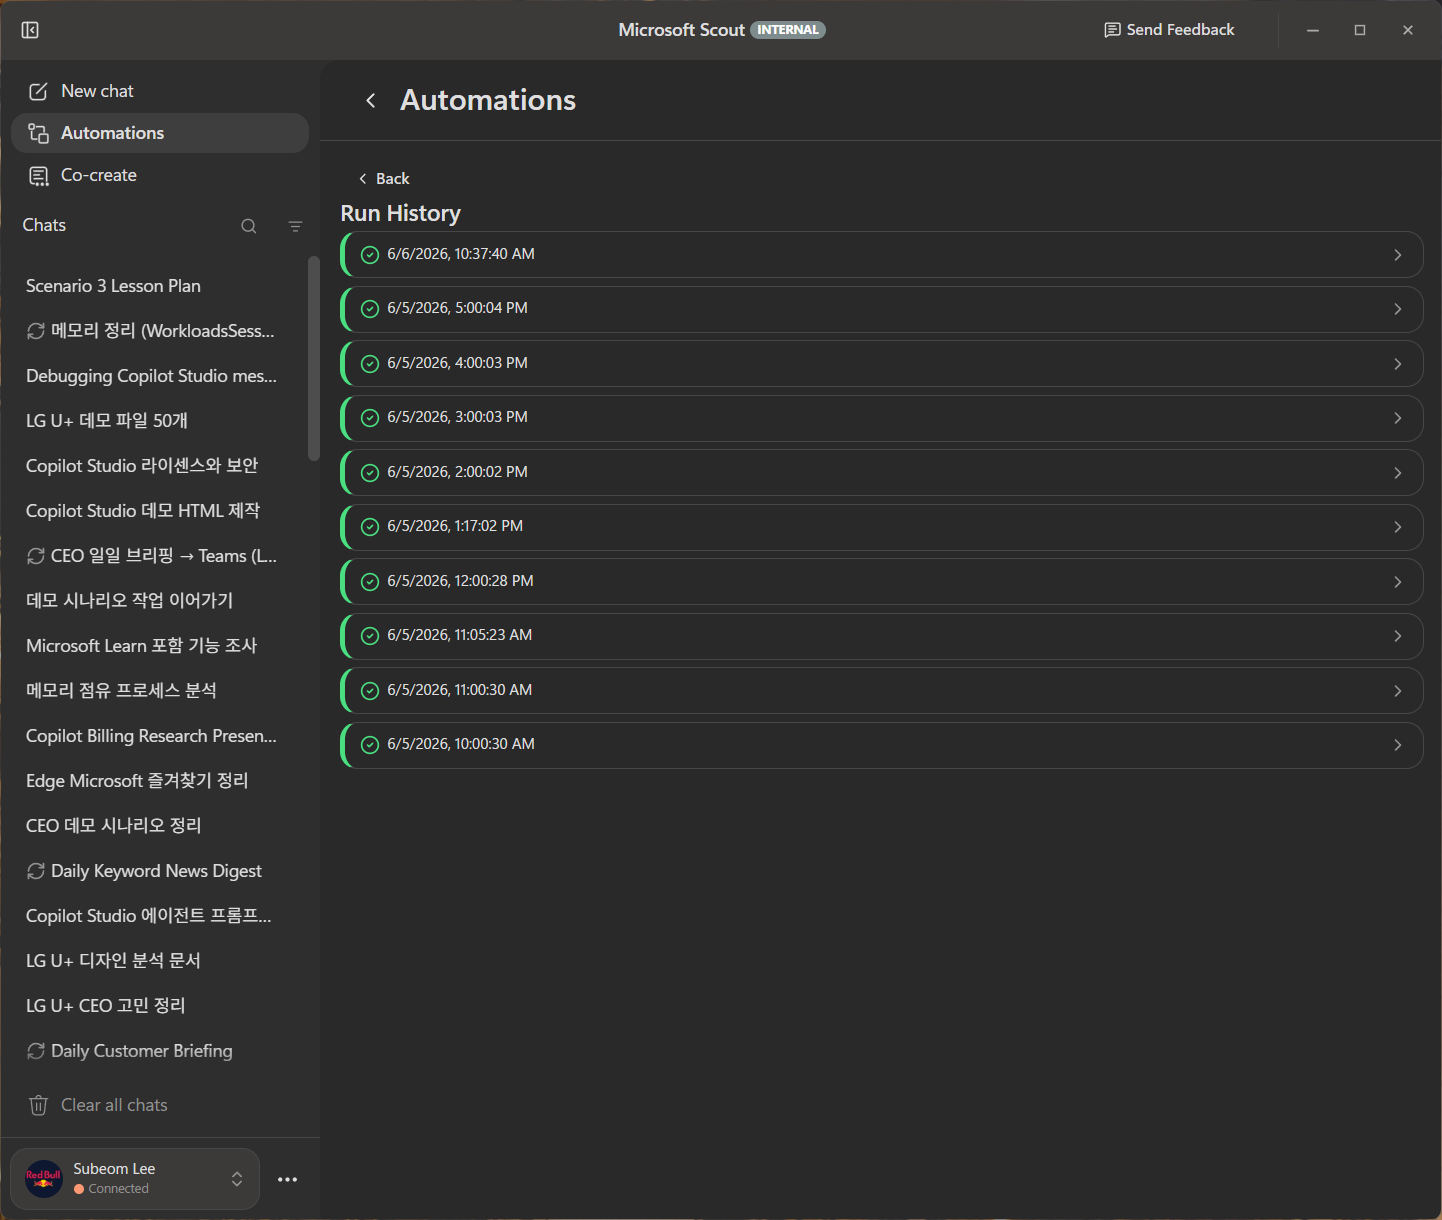Viewport: 1442px width, 1220px height.
Task: Click the sync icon beside Daily Customer Briefing
Action: tap(36, 1051)
